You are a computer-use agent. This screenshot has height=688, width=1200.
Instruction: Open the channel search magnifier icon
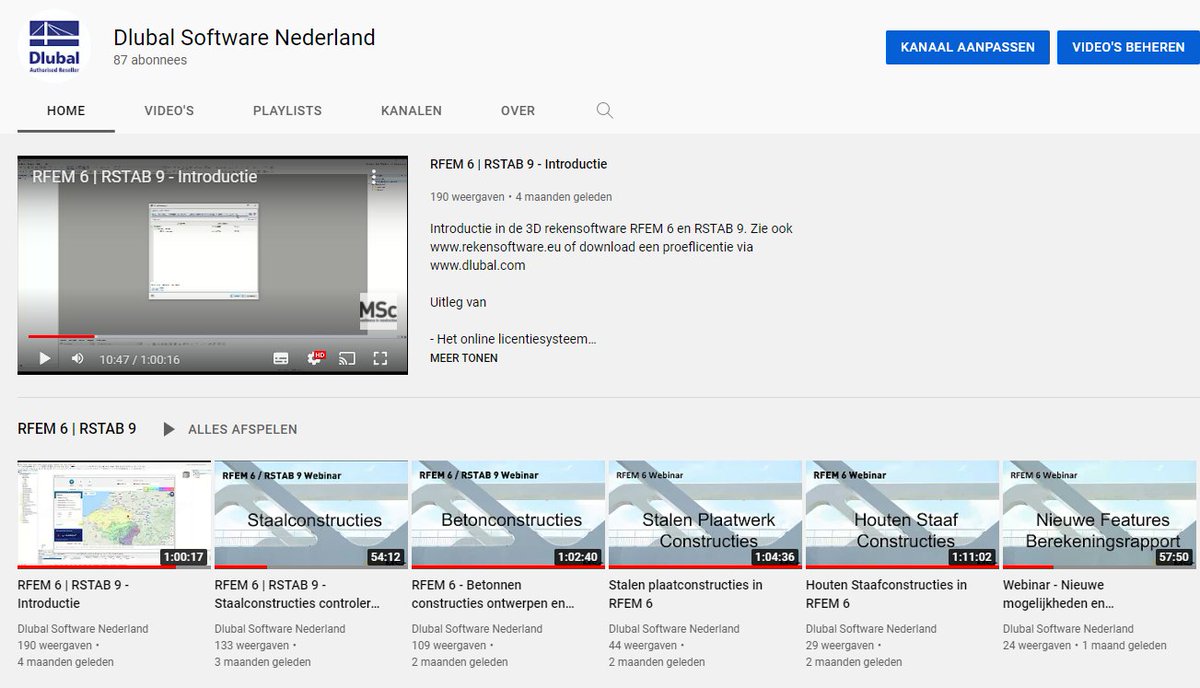(x=604, y=110)
